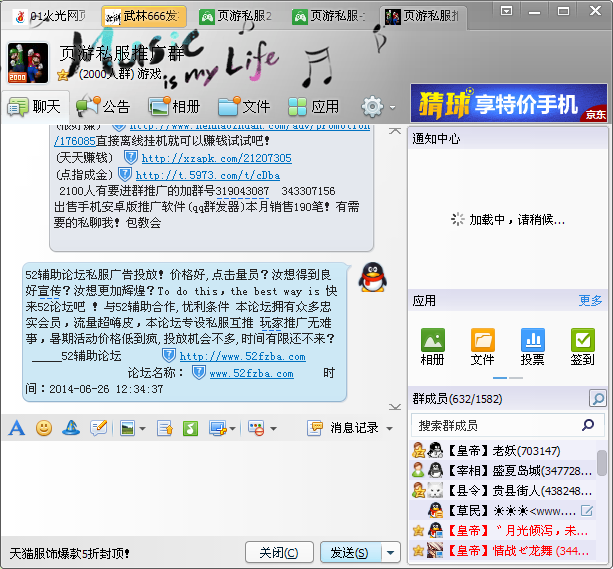613x569 pixels.
Task: Click the edit card icon on the 草民 row
Action: coord(586,511)
